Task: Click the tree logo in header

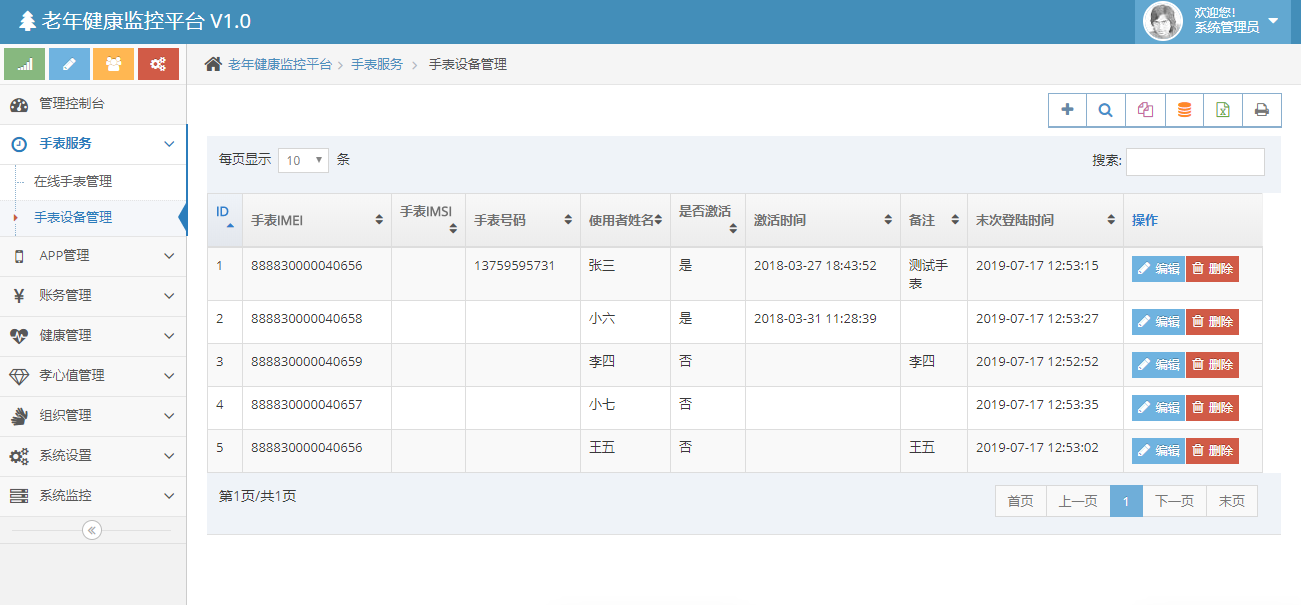Action: tap(27, 21)
